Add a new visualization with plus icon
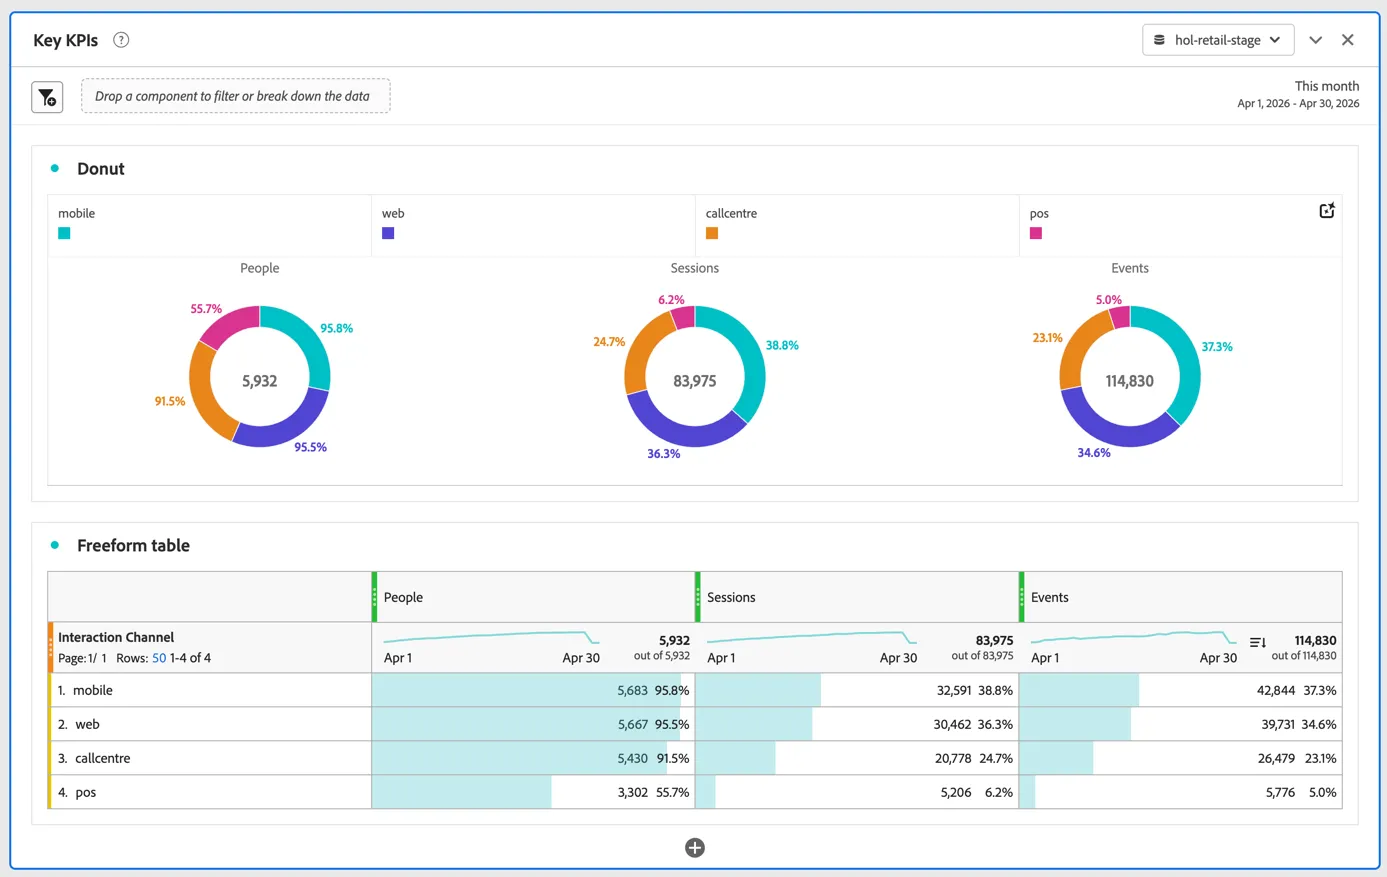1387x877 pixels. click(695, 848)
